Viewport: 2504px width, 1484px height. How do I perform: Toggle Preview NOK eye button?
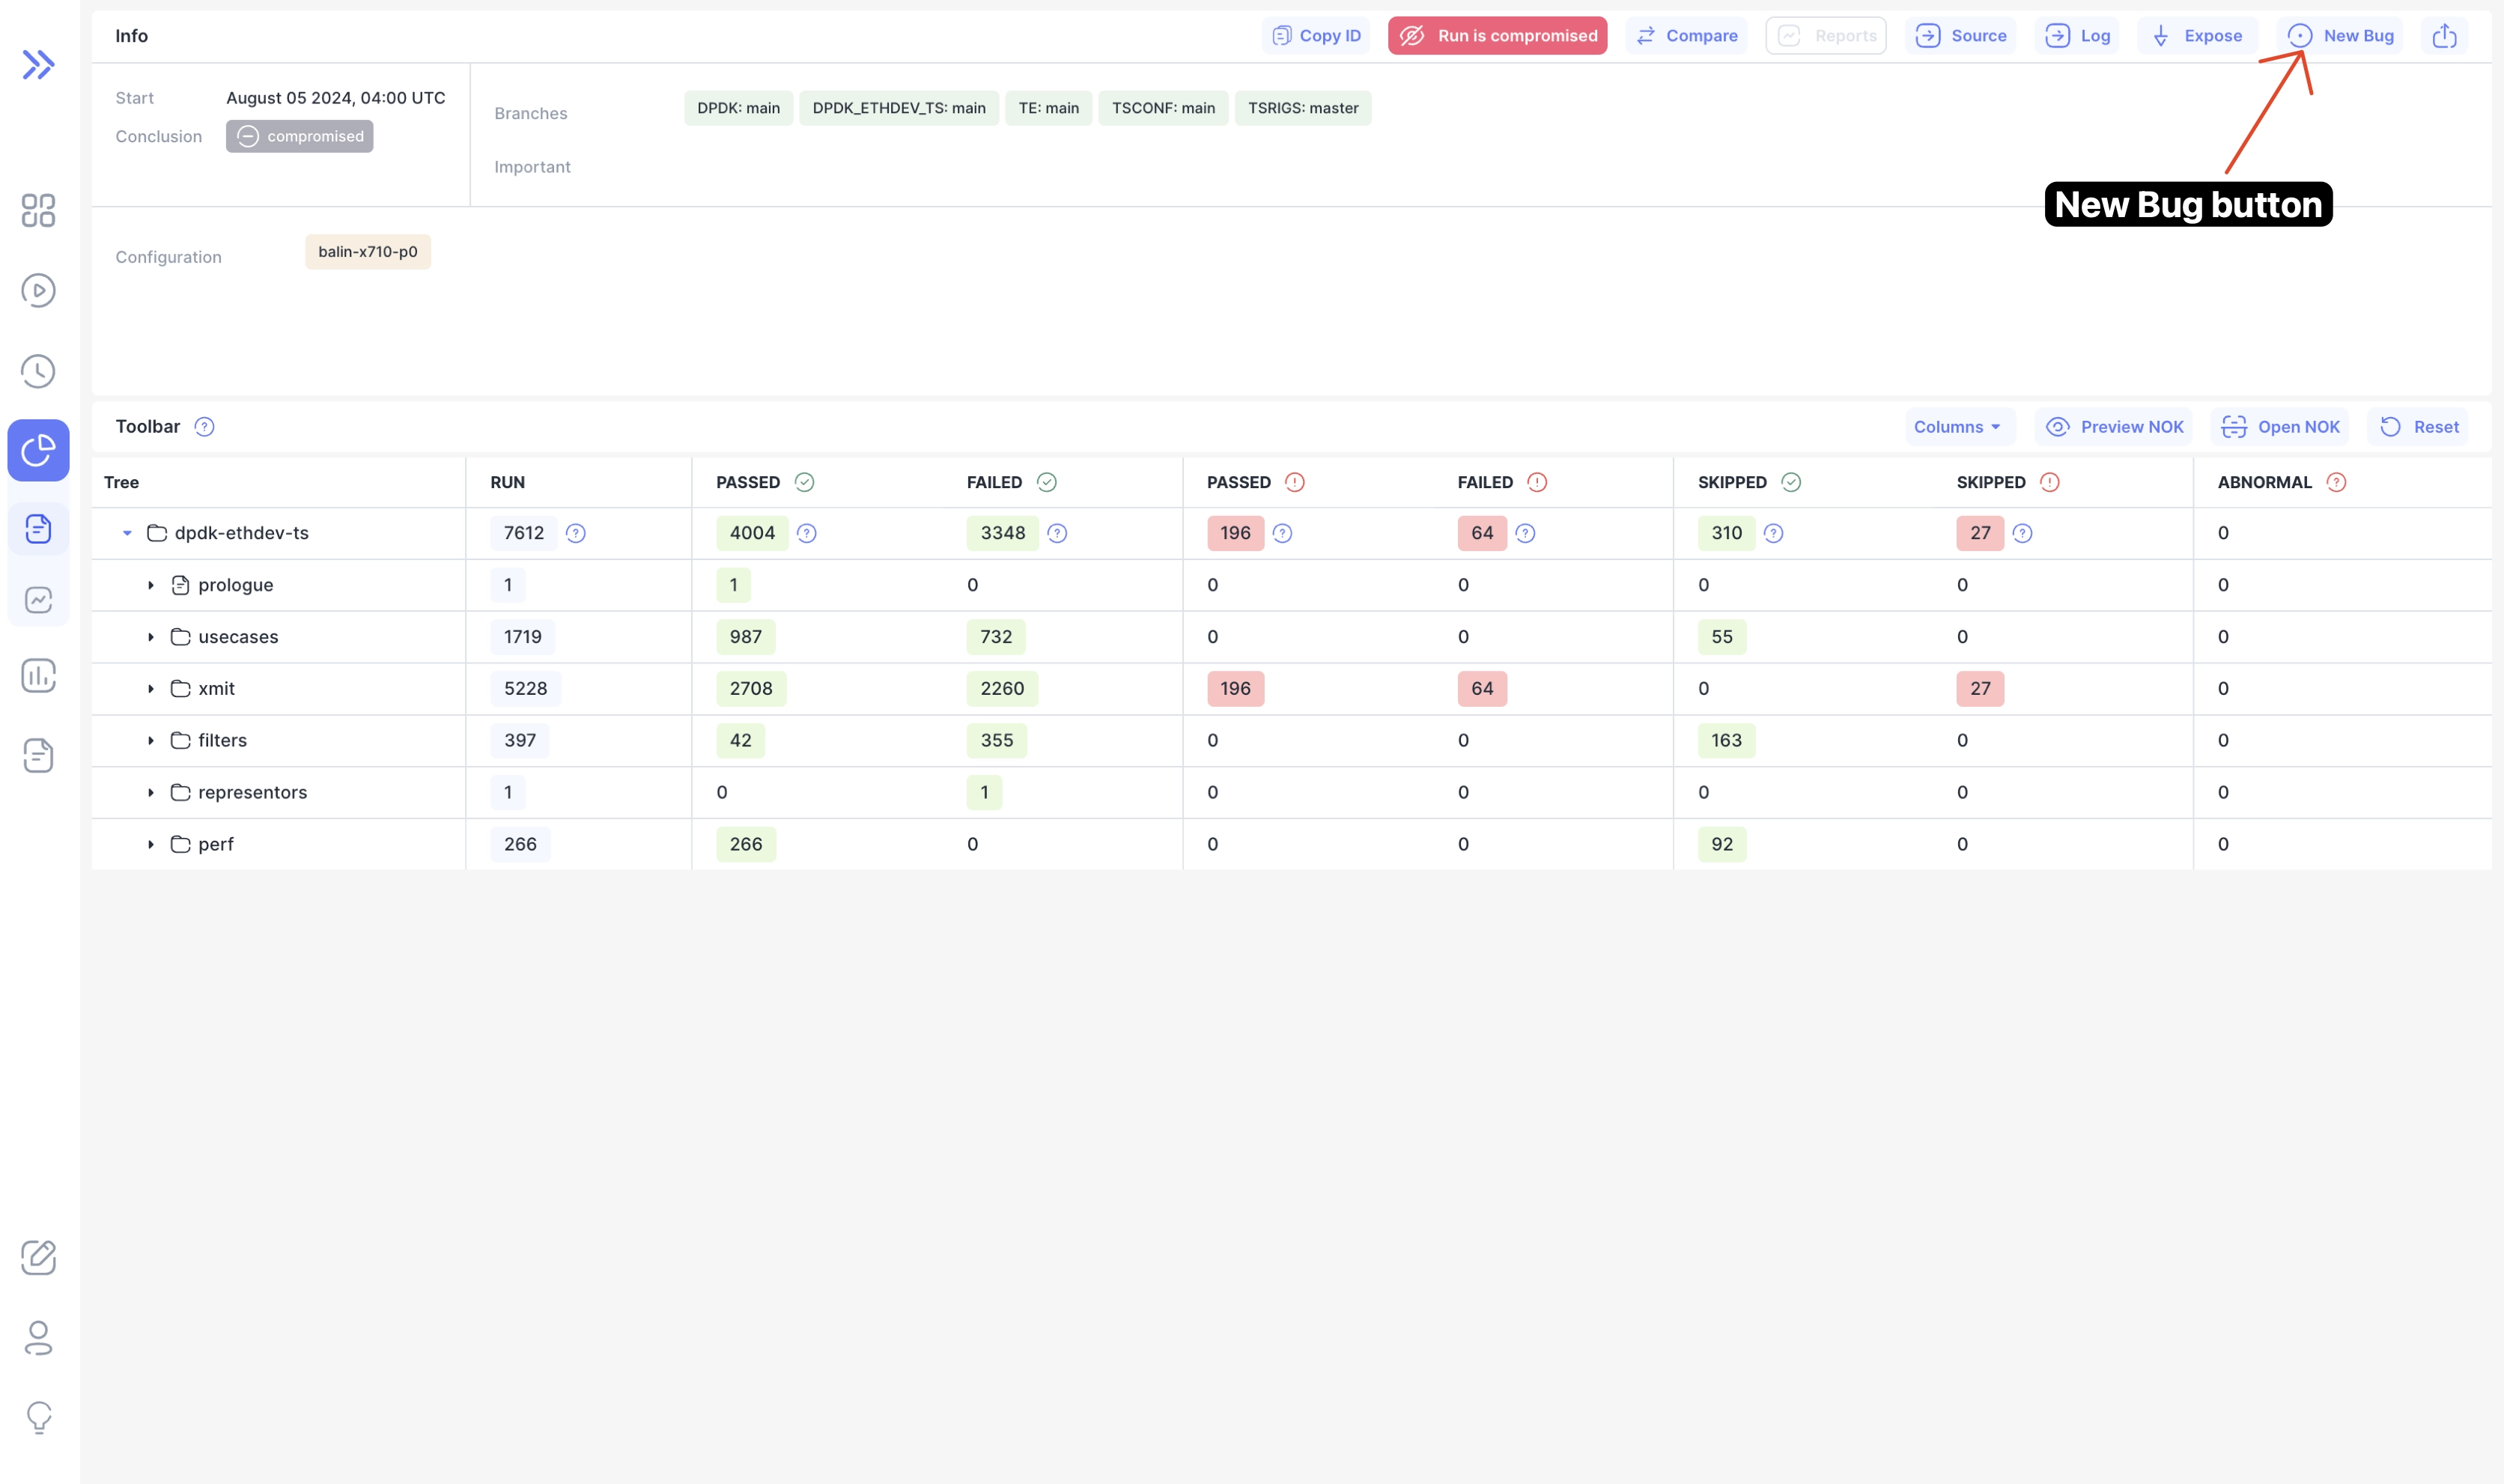[2114, 427]
